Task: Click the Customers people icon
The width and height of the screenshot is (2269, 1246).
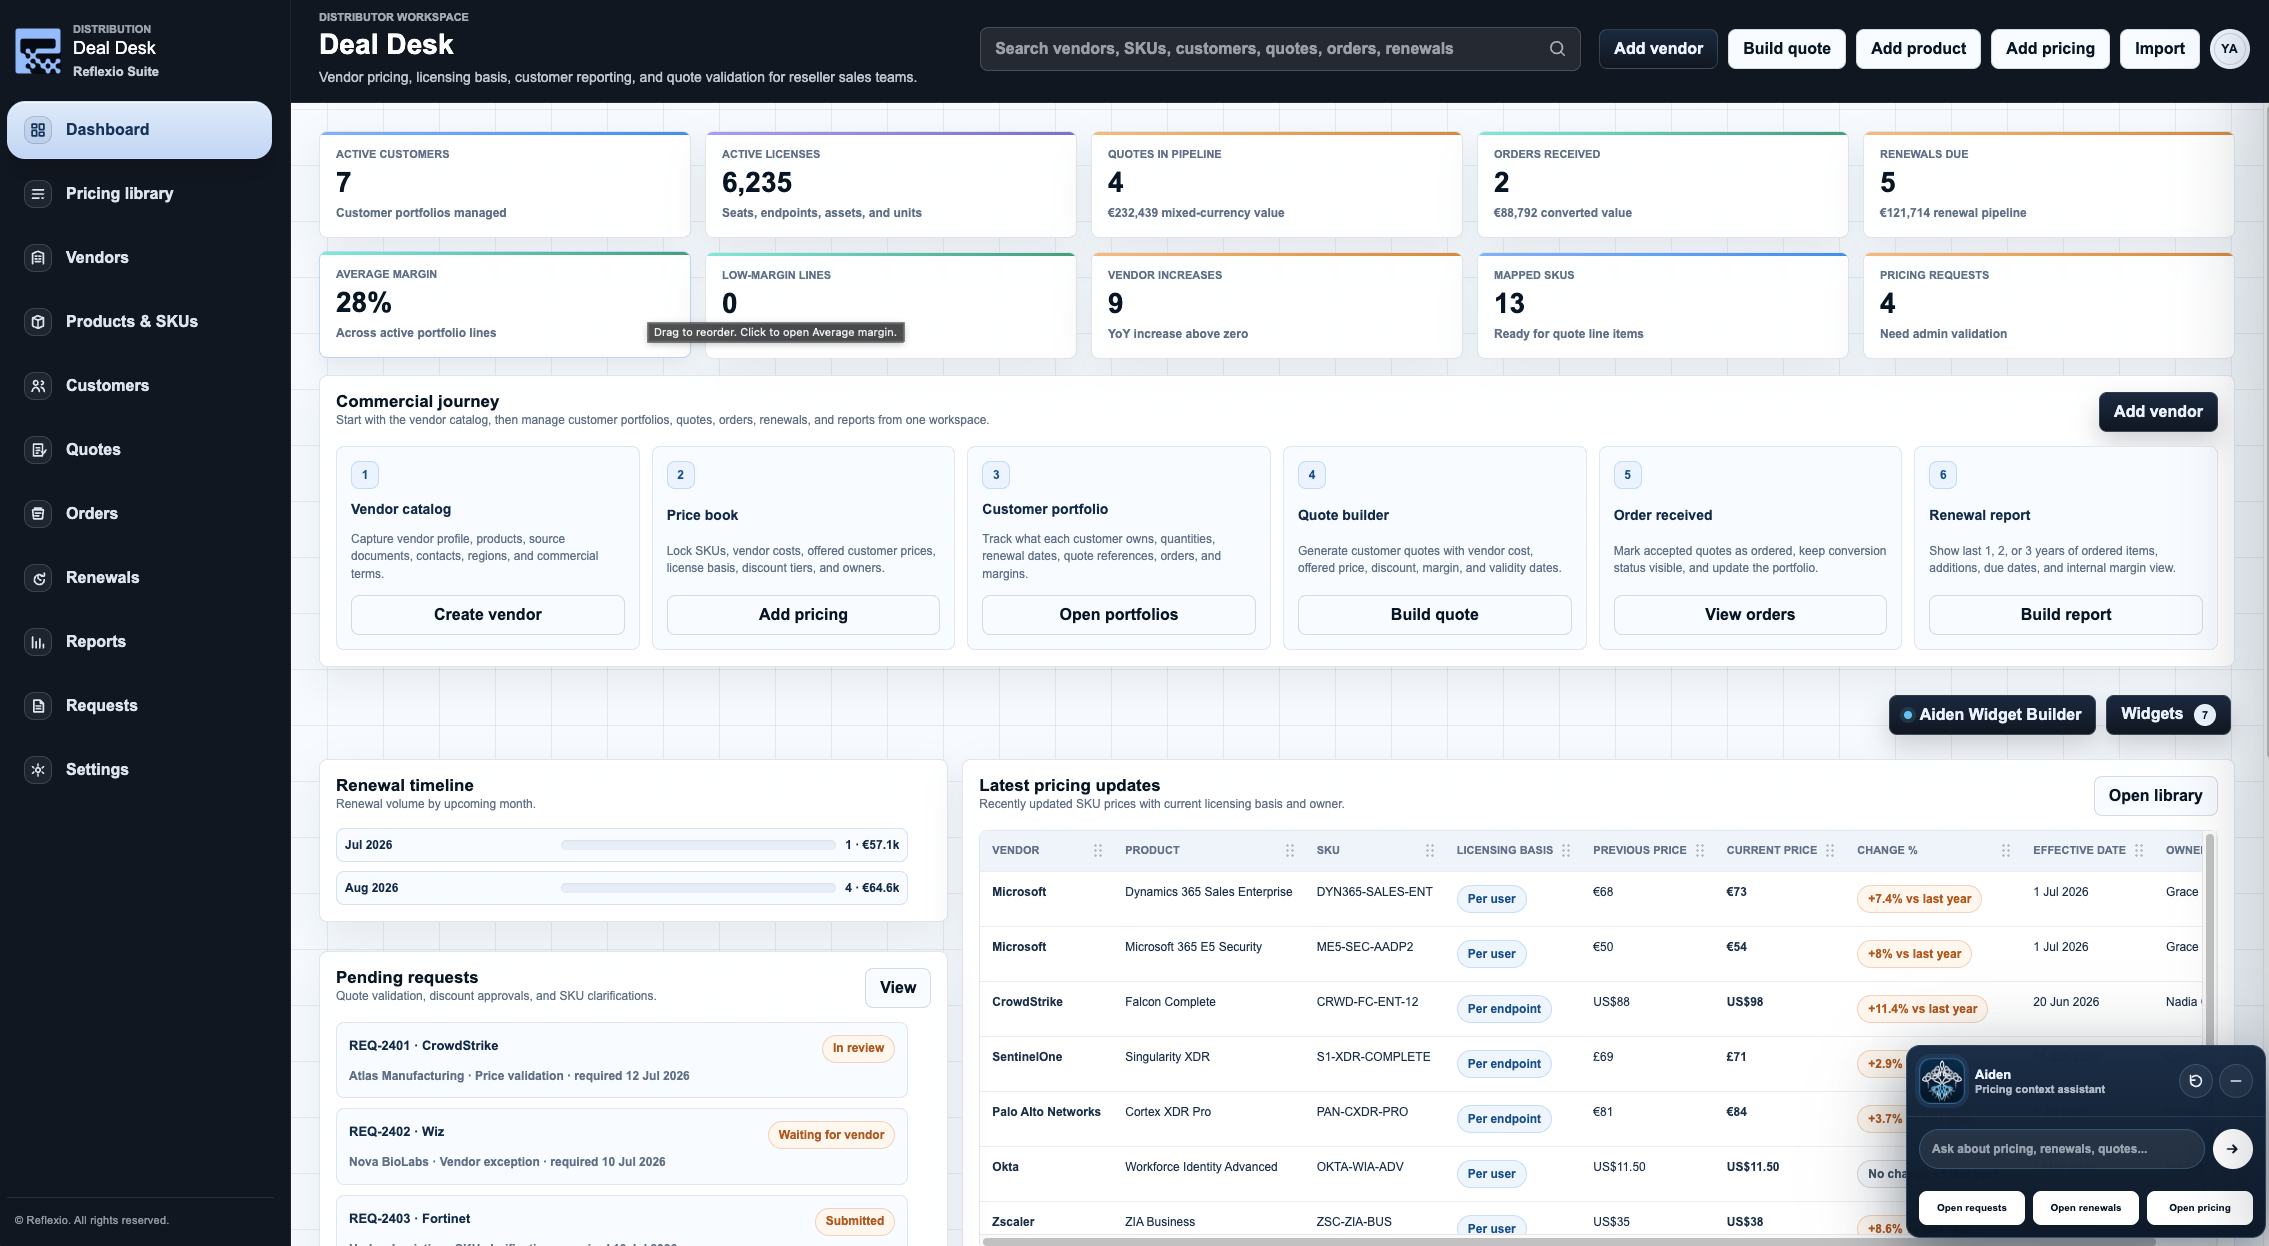Action: point(38,386)
